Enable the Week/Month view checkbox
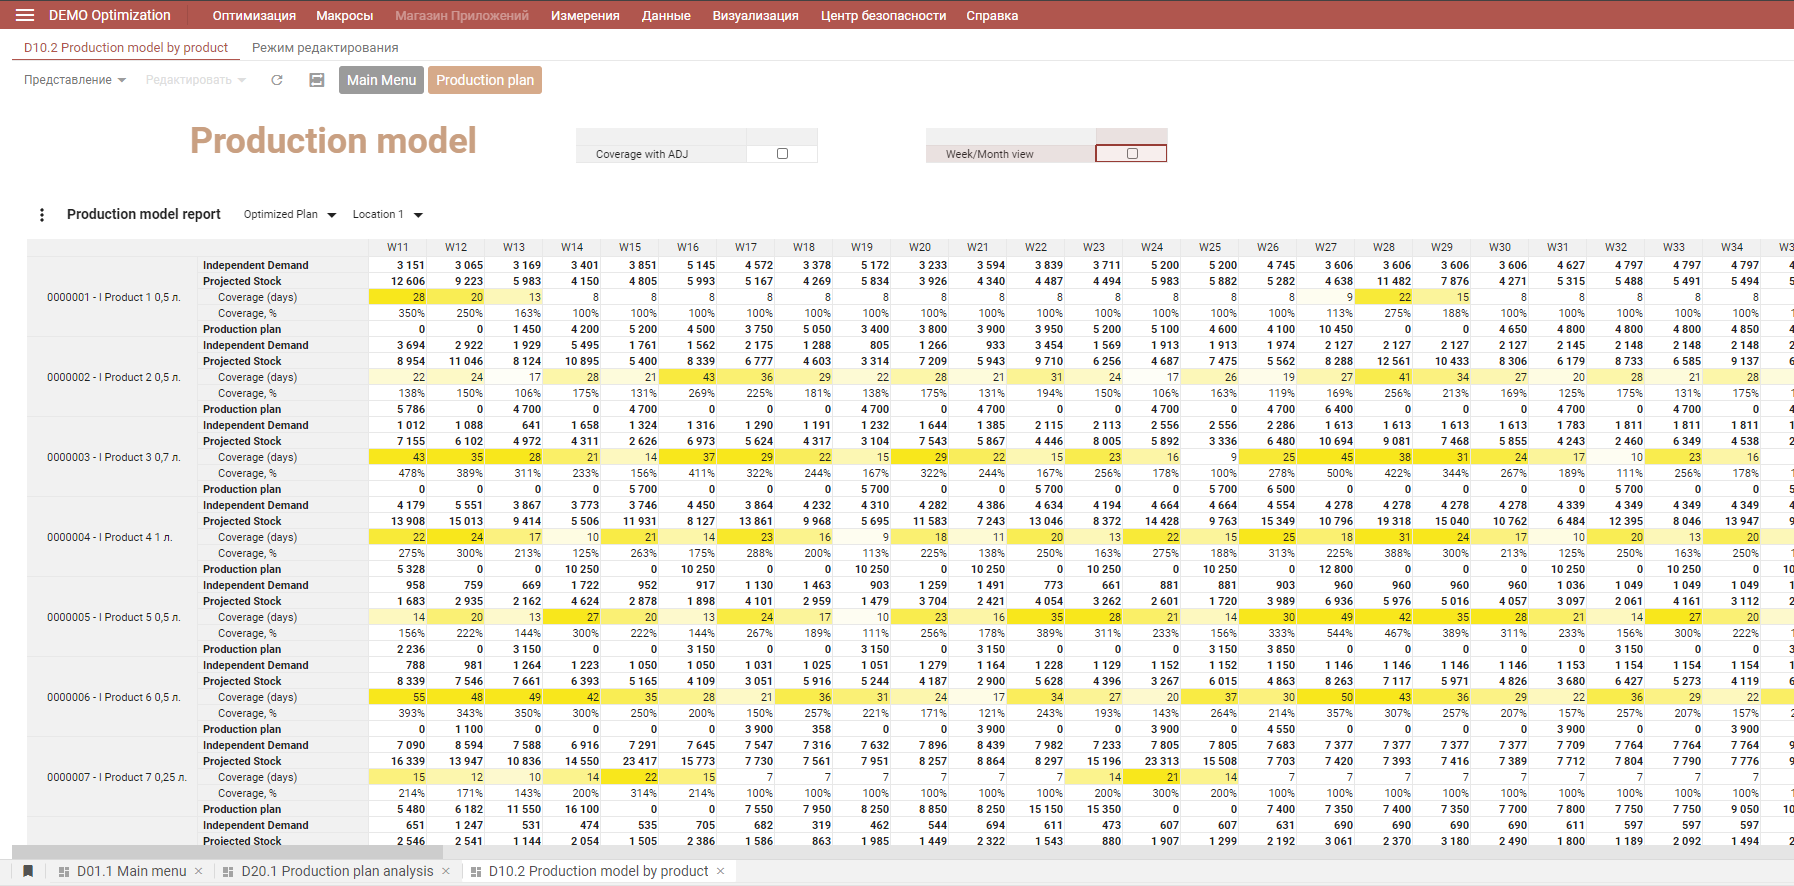This screenshot has height=886, width=1794. tap(1132, 154)
